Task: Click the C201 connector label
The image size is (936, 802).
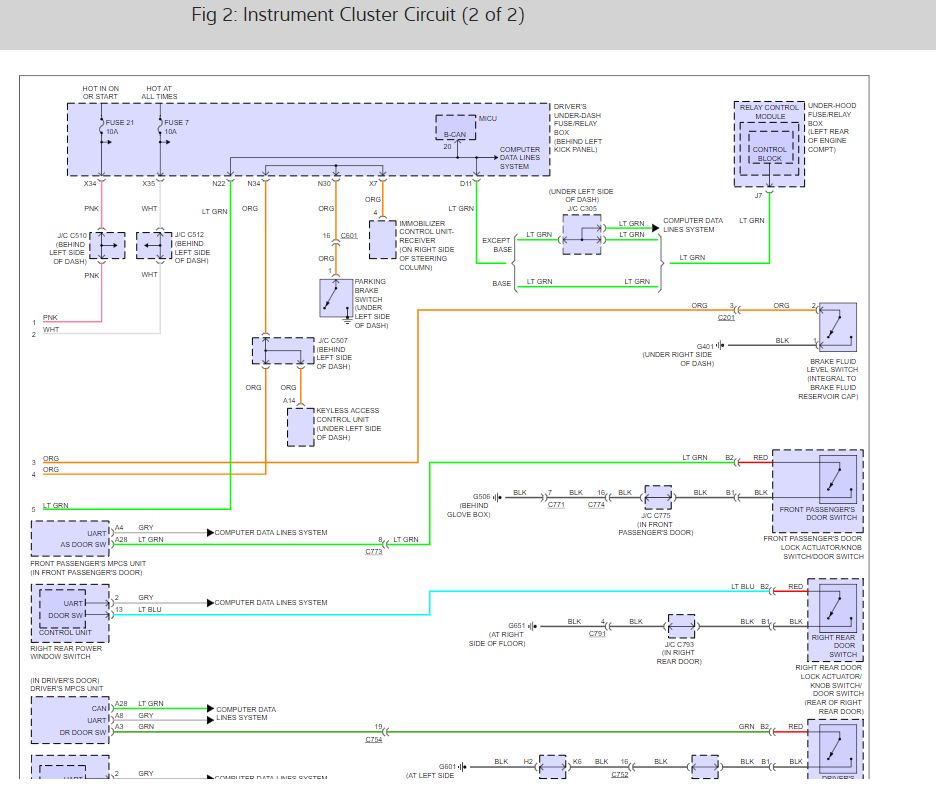Action: tap(726, 317)
